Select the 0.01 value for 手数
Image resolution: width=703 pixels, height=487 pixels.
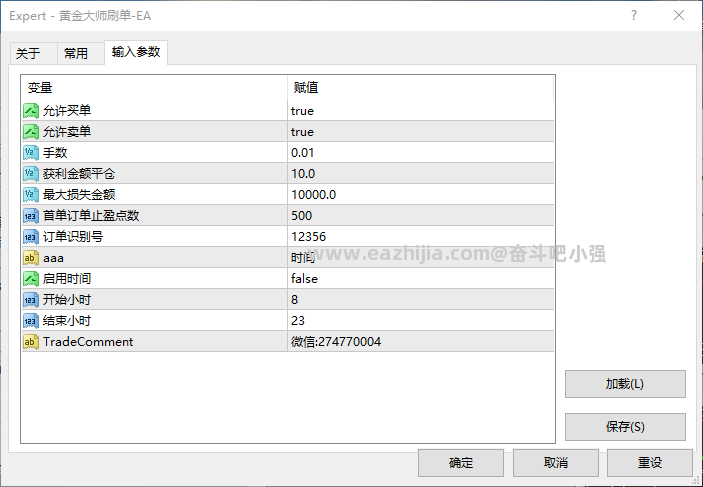[303, 153]
